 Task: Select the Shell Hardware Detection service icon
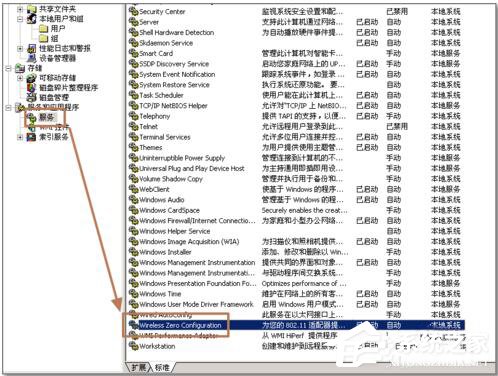point(133,32)
